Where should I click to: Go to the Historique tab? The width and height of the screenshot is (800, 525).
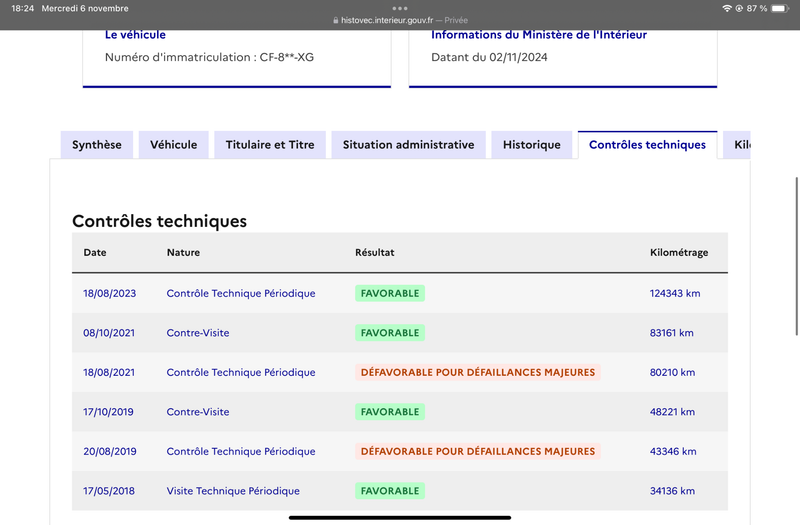[x=532, y=145]
